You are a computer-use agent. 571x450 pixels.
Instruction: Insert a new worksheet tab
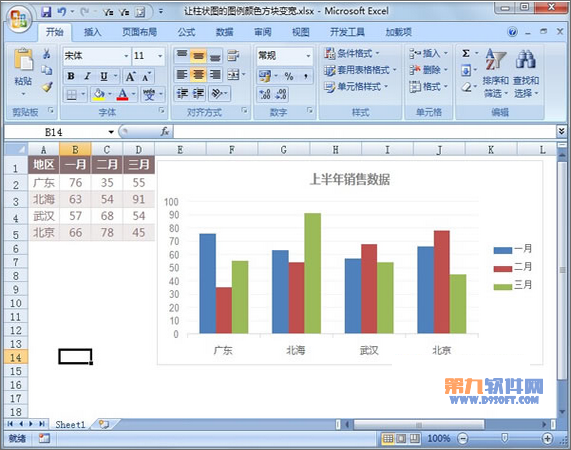[105, 424]
